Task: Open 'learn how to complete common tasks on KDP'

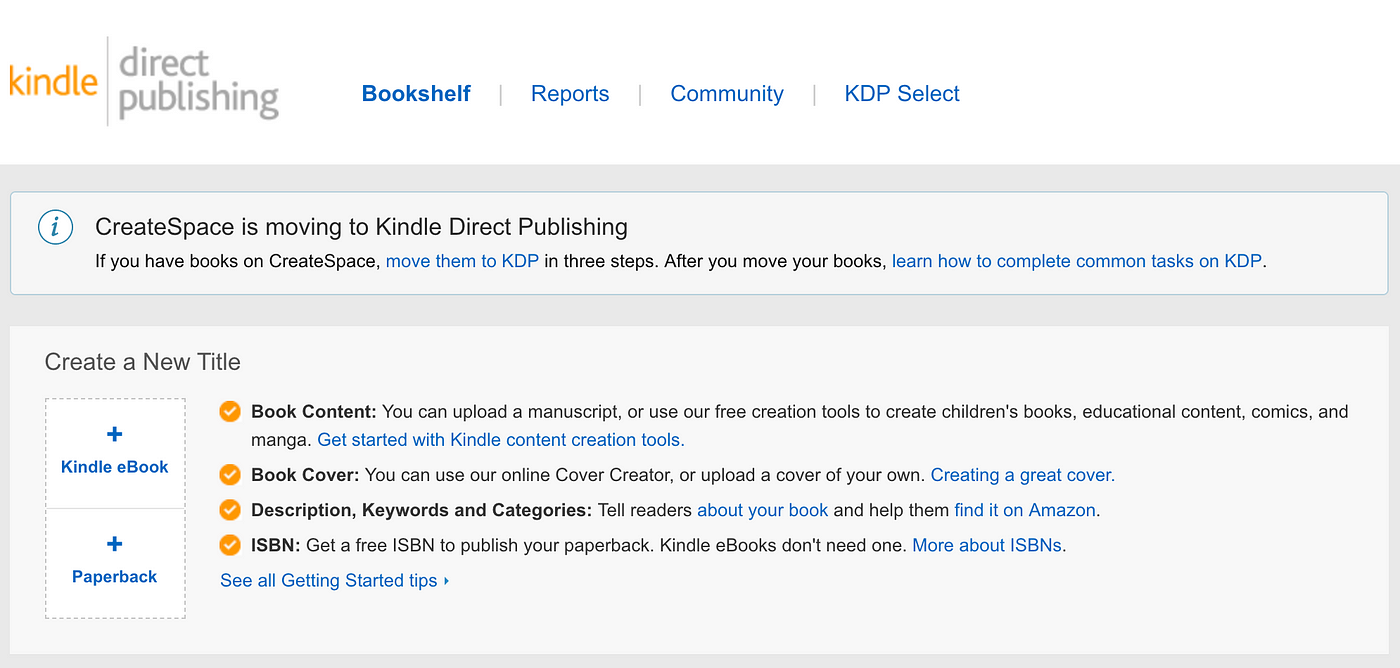Action: (1077, 261)
